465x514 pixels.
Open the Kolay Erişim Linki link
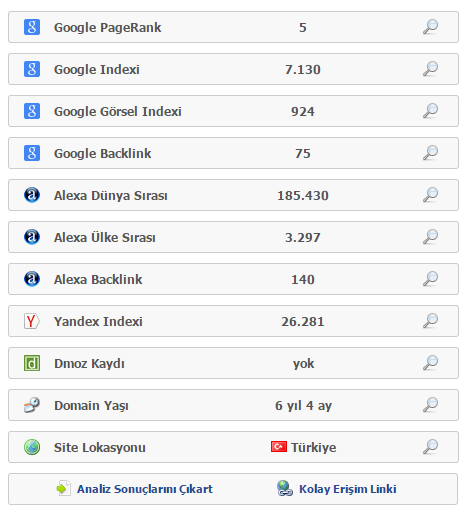coord(348,489)
